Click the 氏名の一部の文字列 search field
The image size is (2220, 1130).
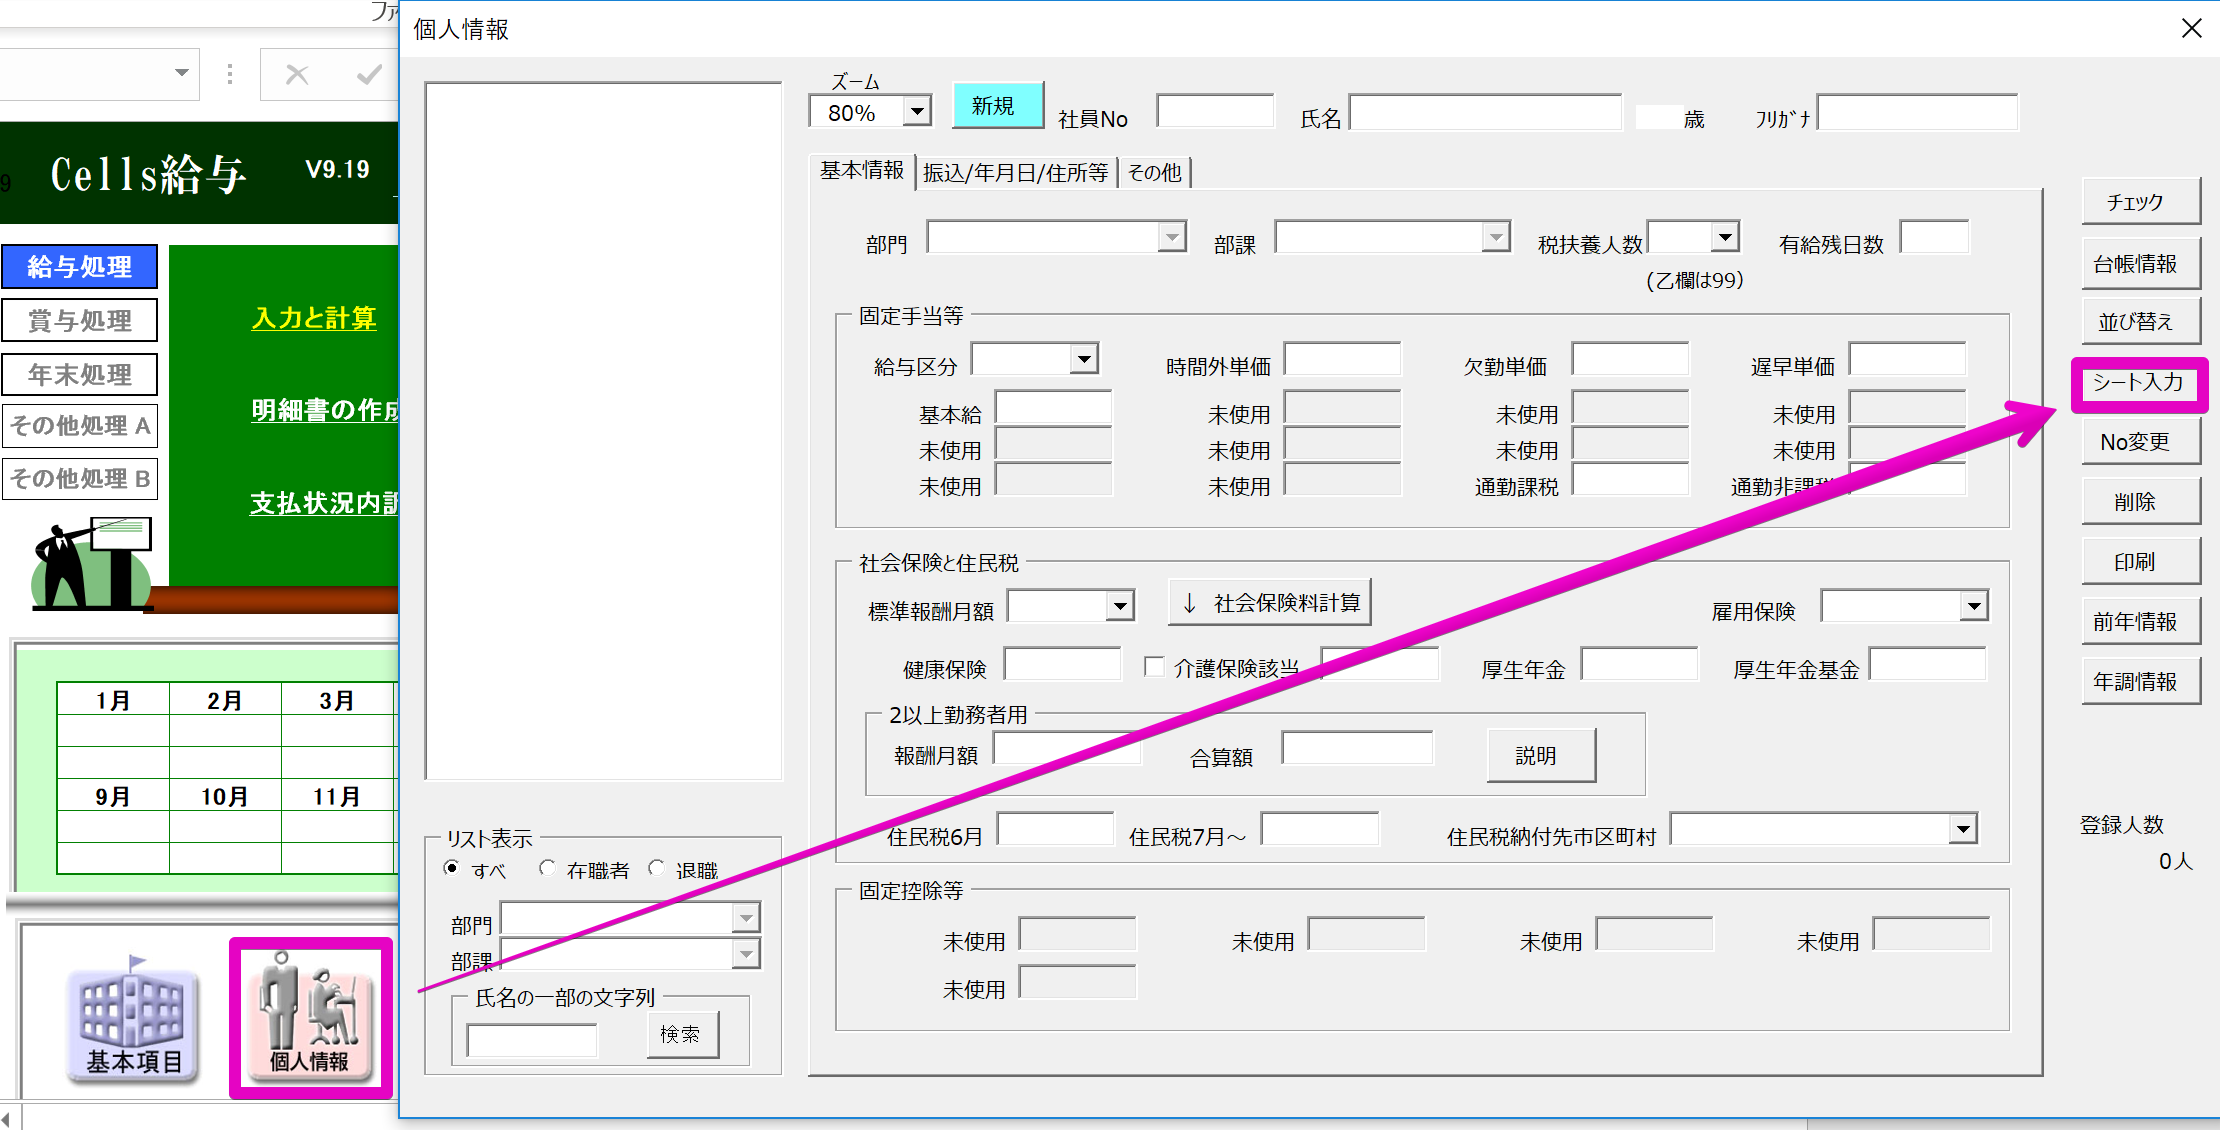[532, 1041]
